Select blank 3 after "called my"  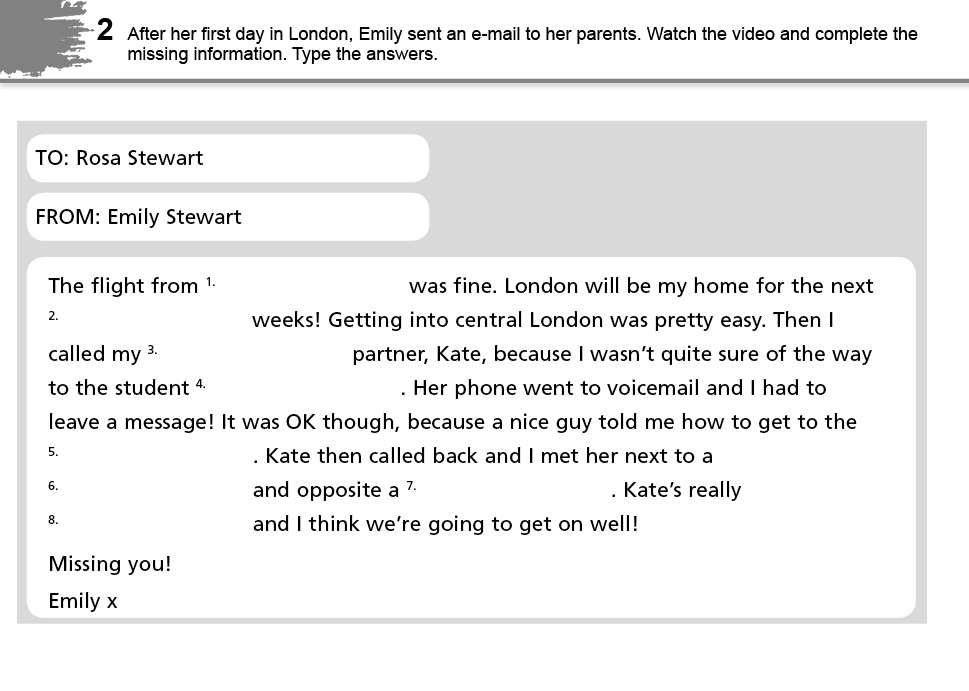(254, 354)
